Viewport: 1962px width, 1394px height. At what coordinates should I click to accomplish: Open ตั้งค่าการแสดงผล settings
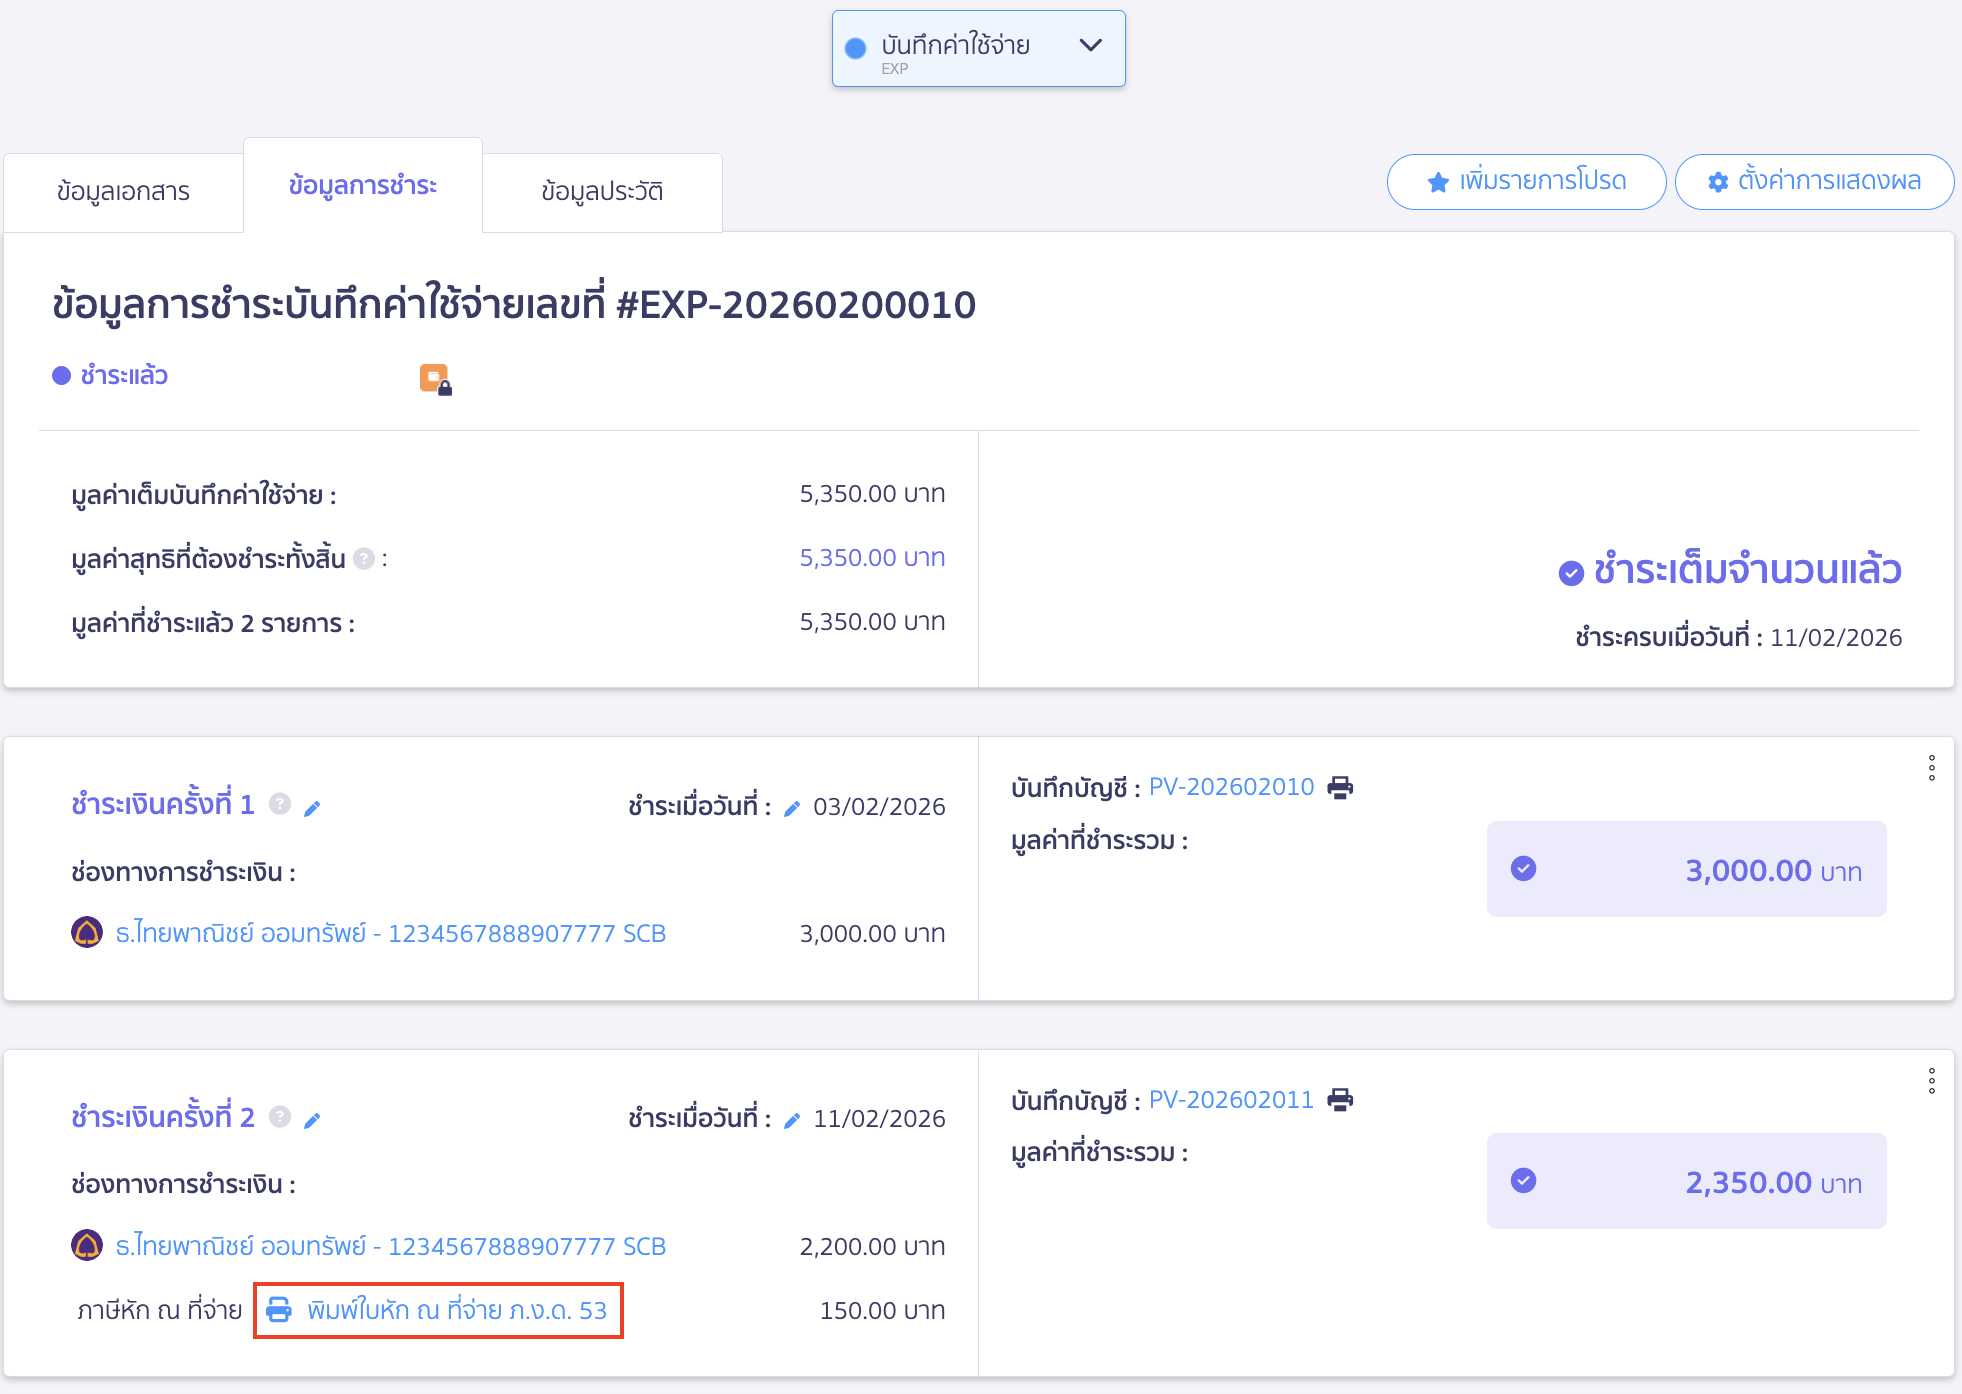click(x=1814, y=182)
